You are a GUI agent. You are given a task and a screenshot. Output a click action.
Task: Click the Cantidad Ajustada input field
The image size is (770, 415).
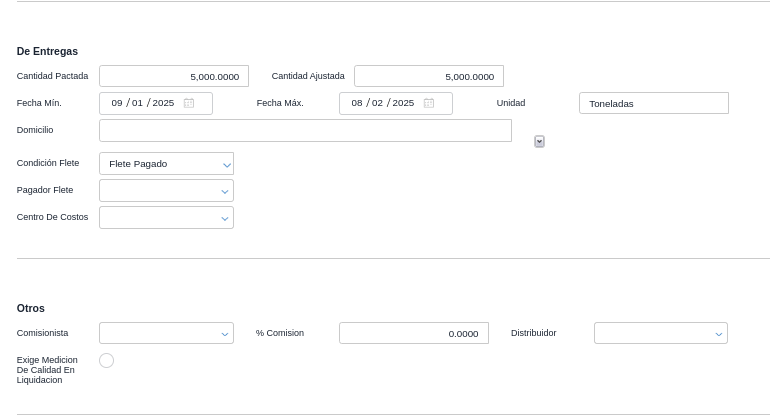(429, 77)
